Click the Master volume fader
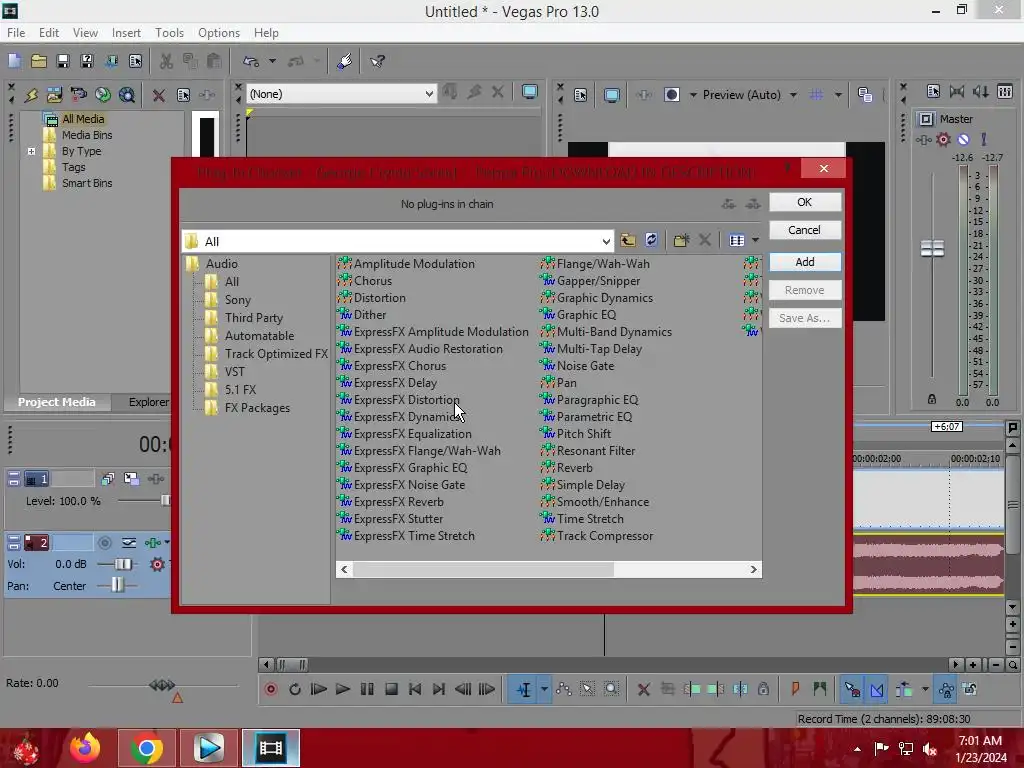 [932, 248]
